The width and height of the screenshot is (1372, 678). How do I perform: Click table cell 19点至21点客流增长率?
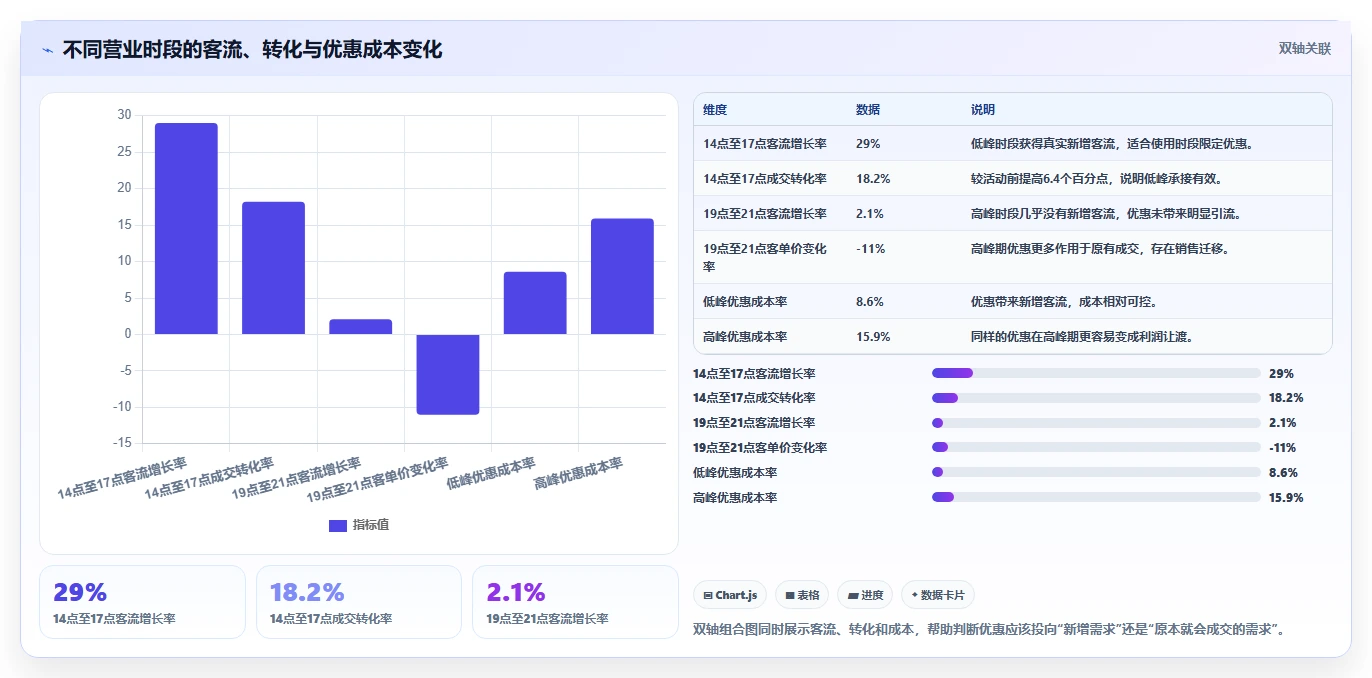tap(765, 214)
